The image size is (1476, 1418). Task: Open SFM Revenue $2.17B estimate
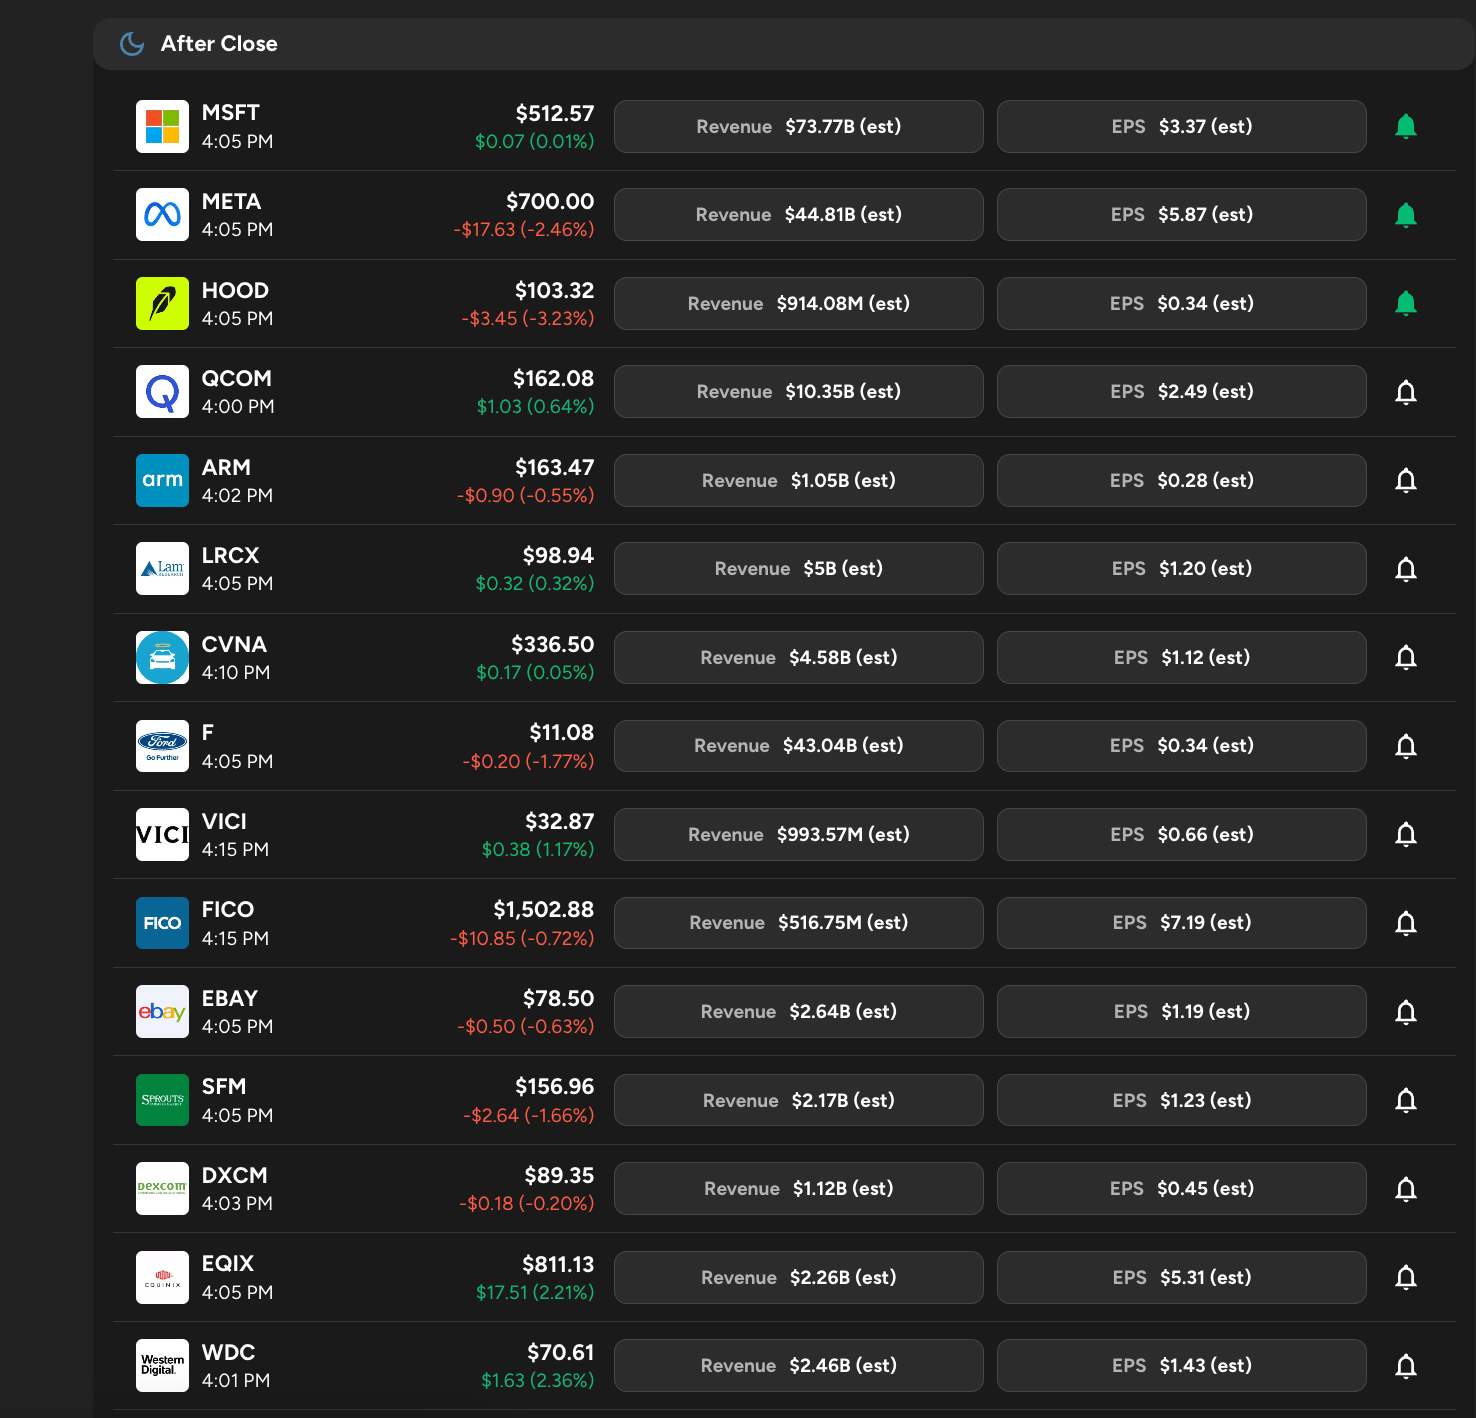tap(799, 1100)
